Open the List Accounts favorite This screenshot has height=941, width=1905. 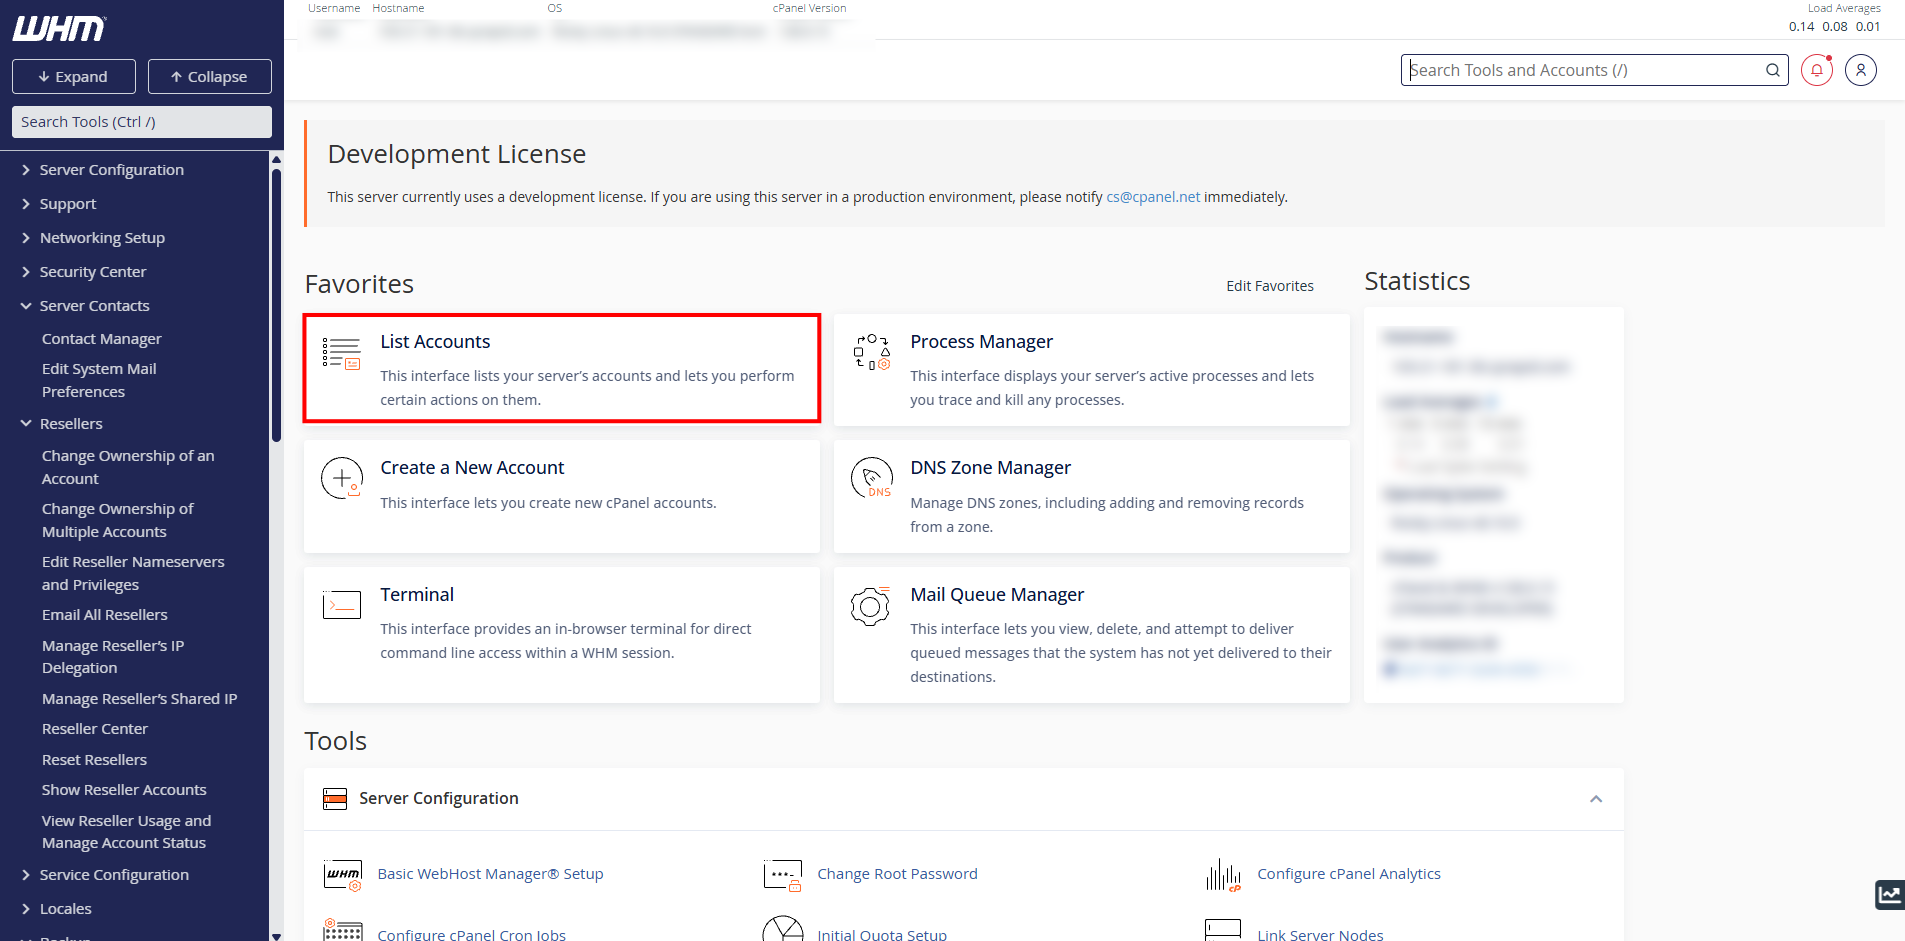click(x=562, y=368)
